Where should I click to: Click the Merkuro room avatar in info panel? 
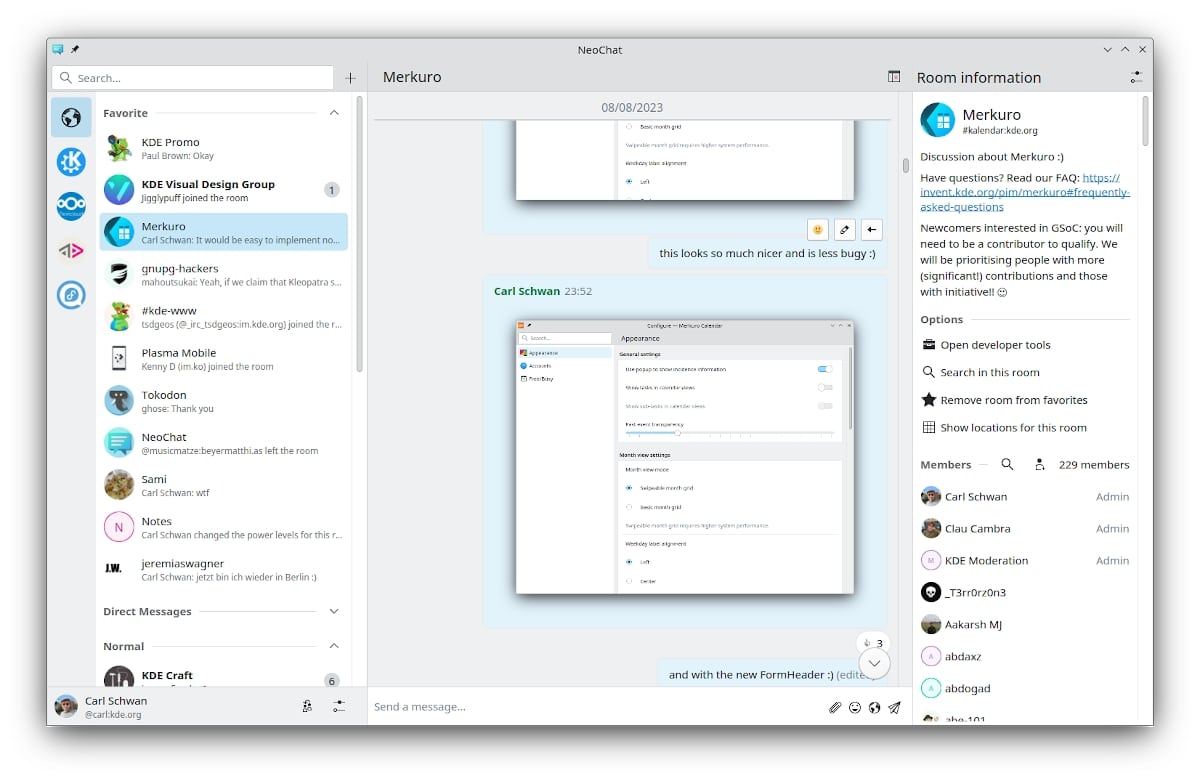[938, 120]
